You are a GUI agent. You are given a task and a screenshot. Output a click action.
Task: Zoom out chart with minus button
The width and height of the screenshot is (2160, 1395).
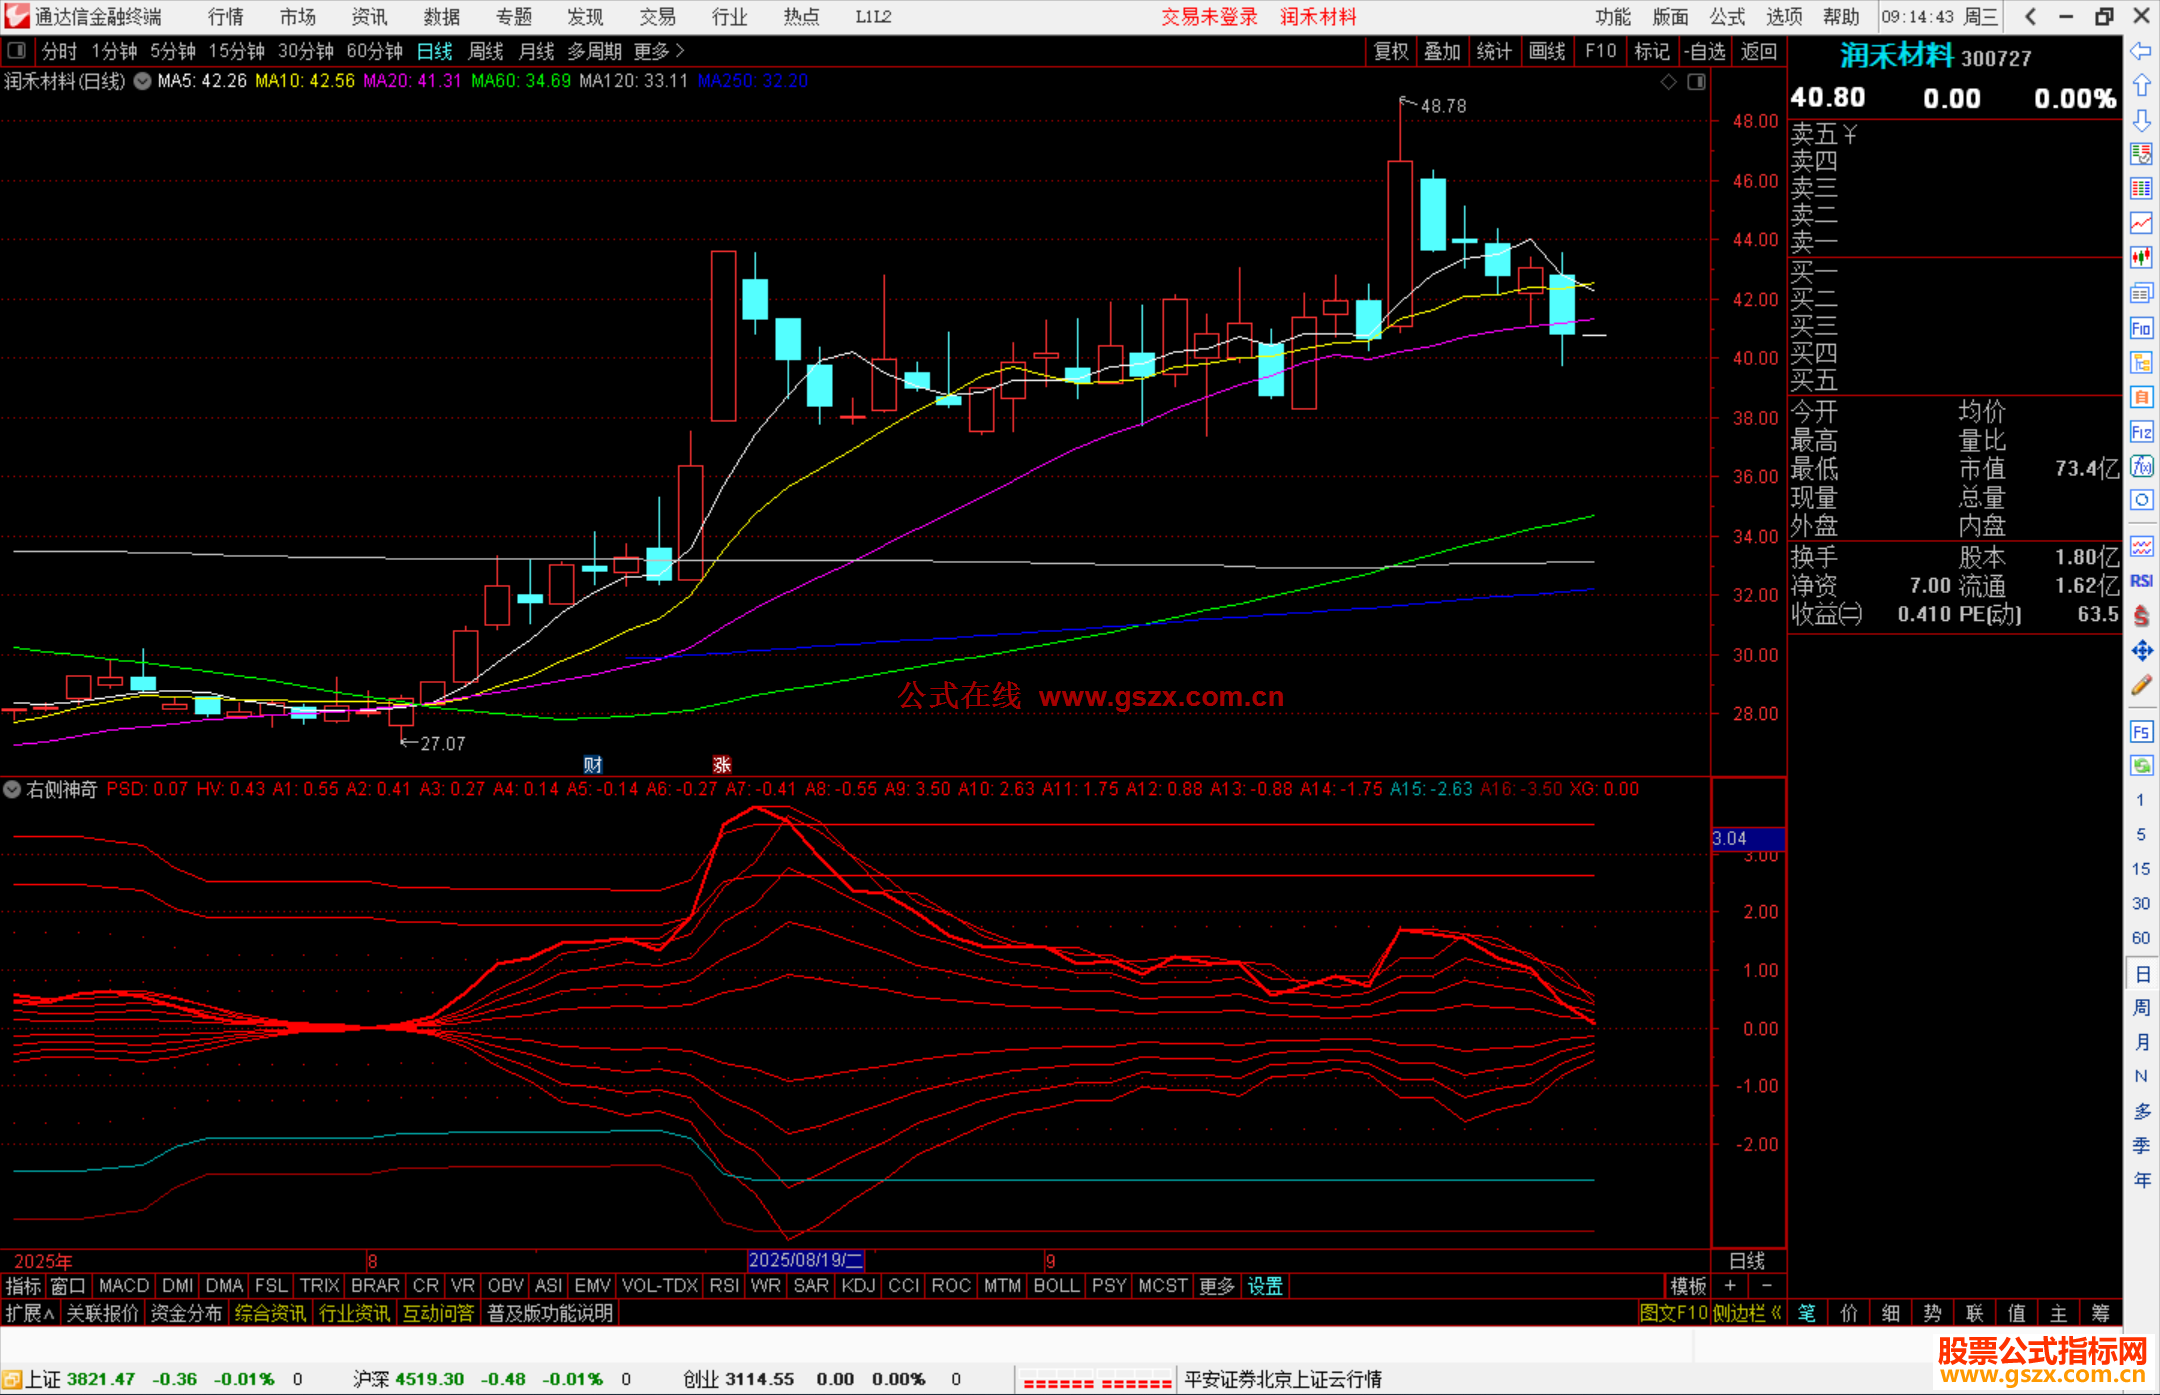coord(1767,1286)
